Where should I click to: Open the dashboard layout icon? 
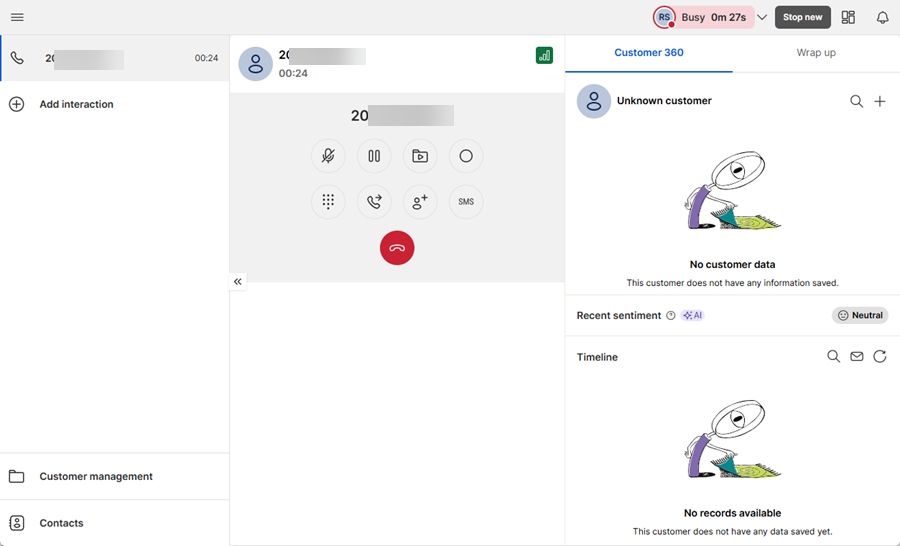click(848, 17)
